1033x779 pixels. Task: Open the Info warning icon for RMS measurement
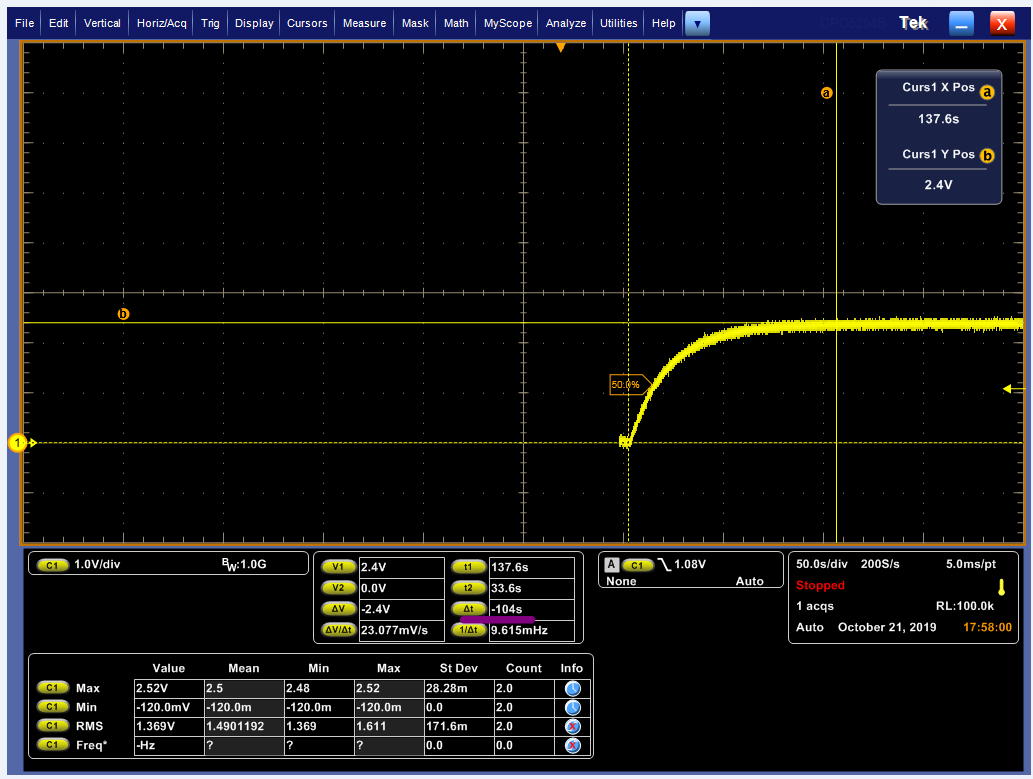(x=572, y=726)
